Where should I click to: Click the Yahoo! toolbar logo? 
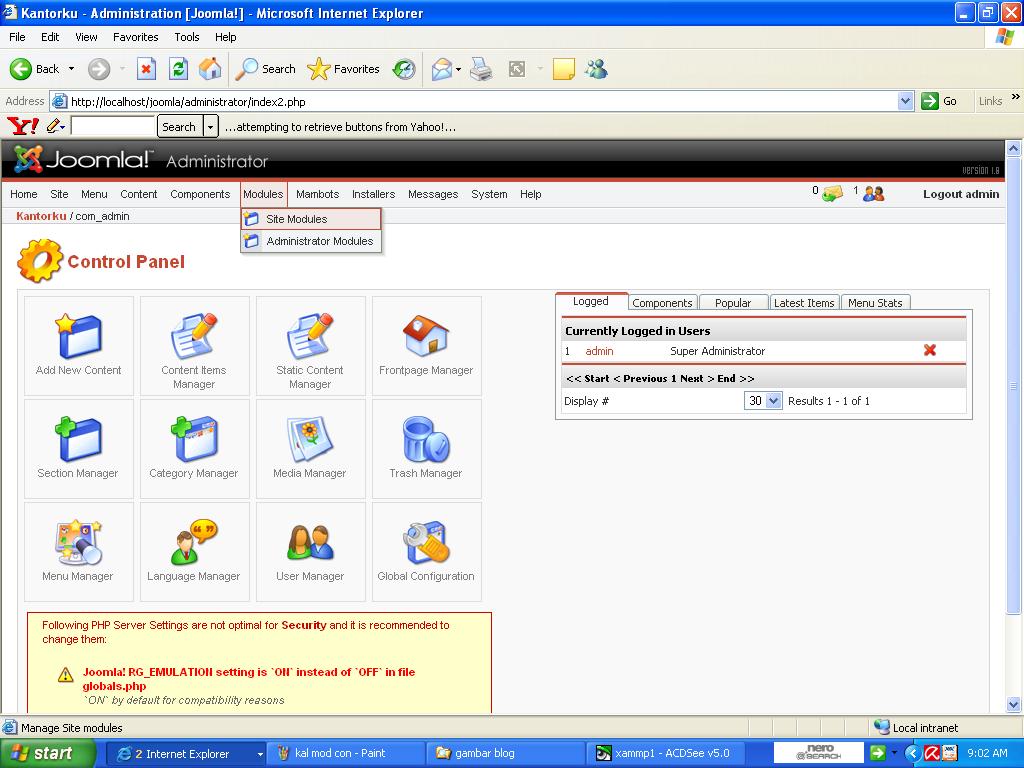point(22,125)
